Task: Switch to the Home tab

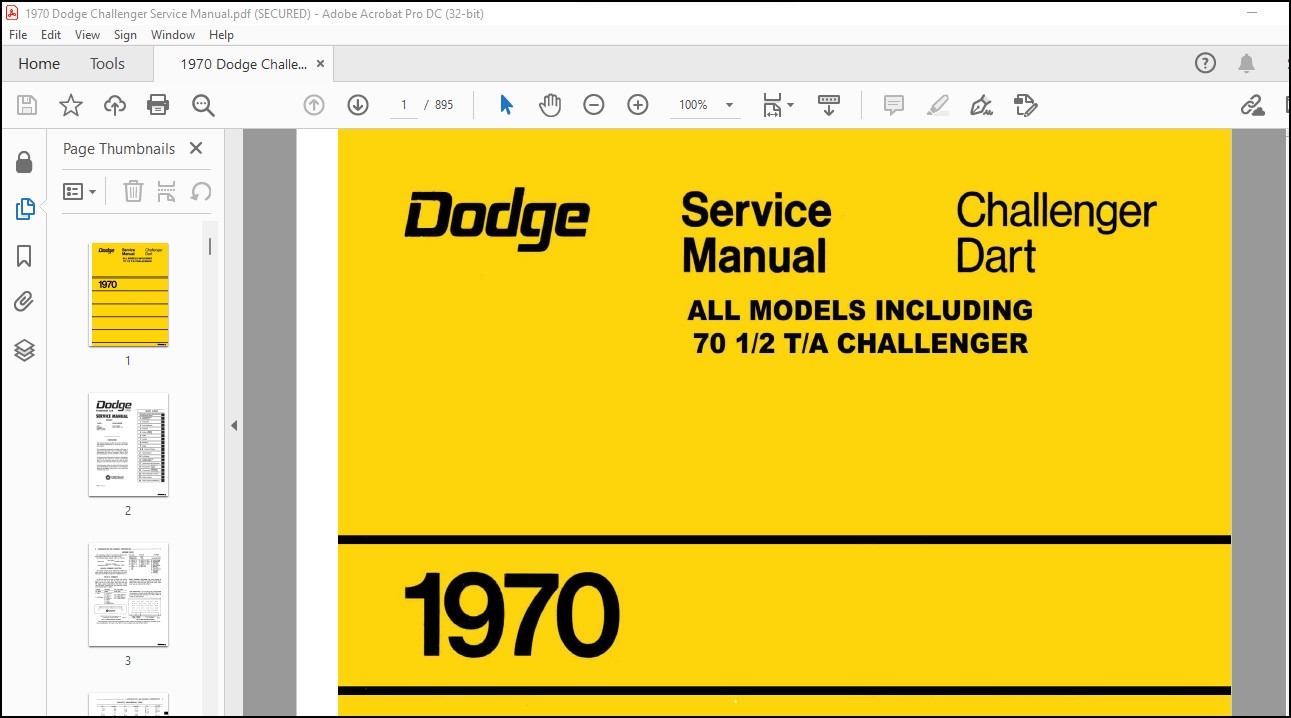Action: click(x=39, y=64)
